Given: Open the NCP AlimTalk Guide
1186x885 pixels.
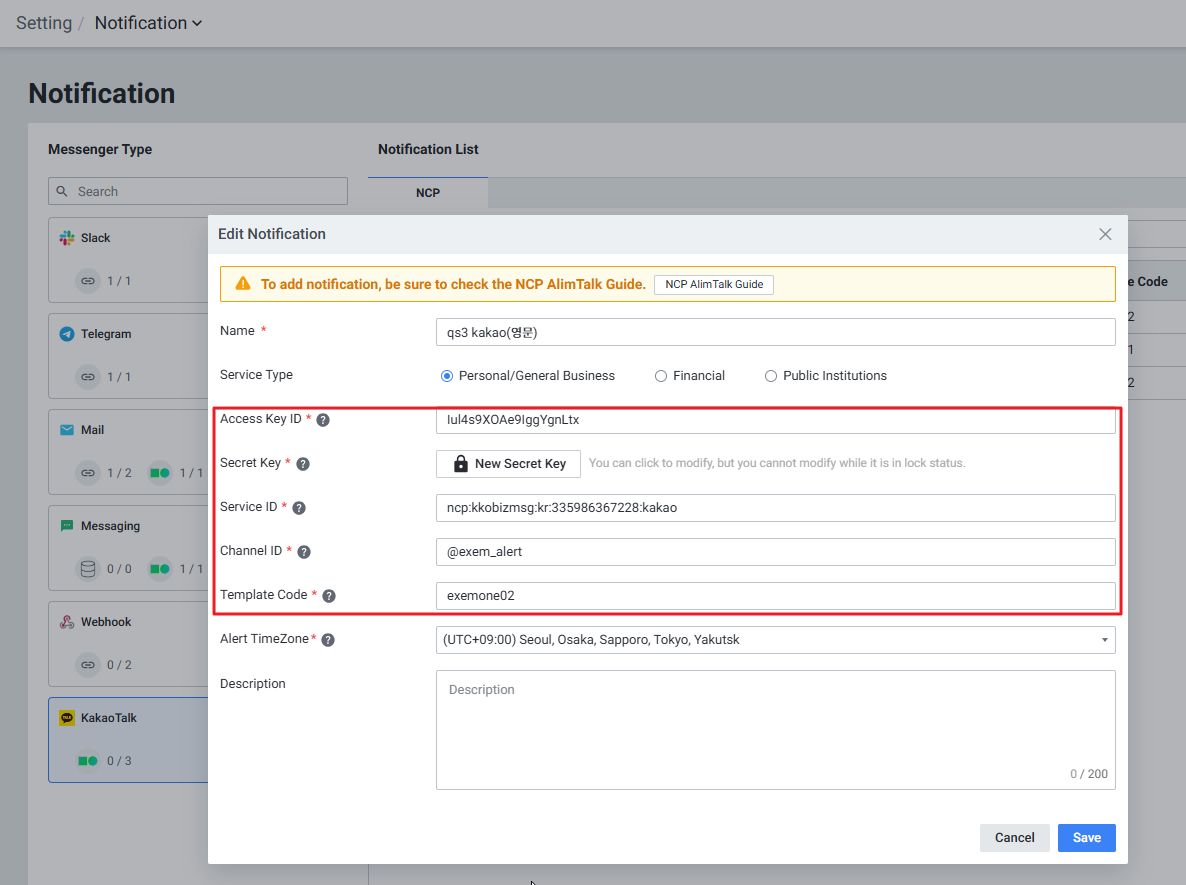Looking at the screenshot, I should [x=714, y=285].
